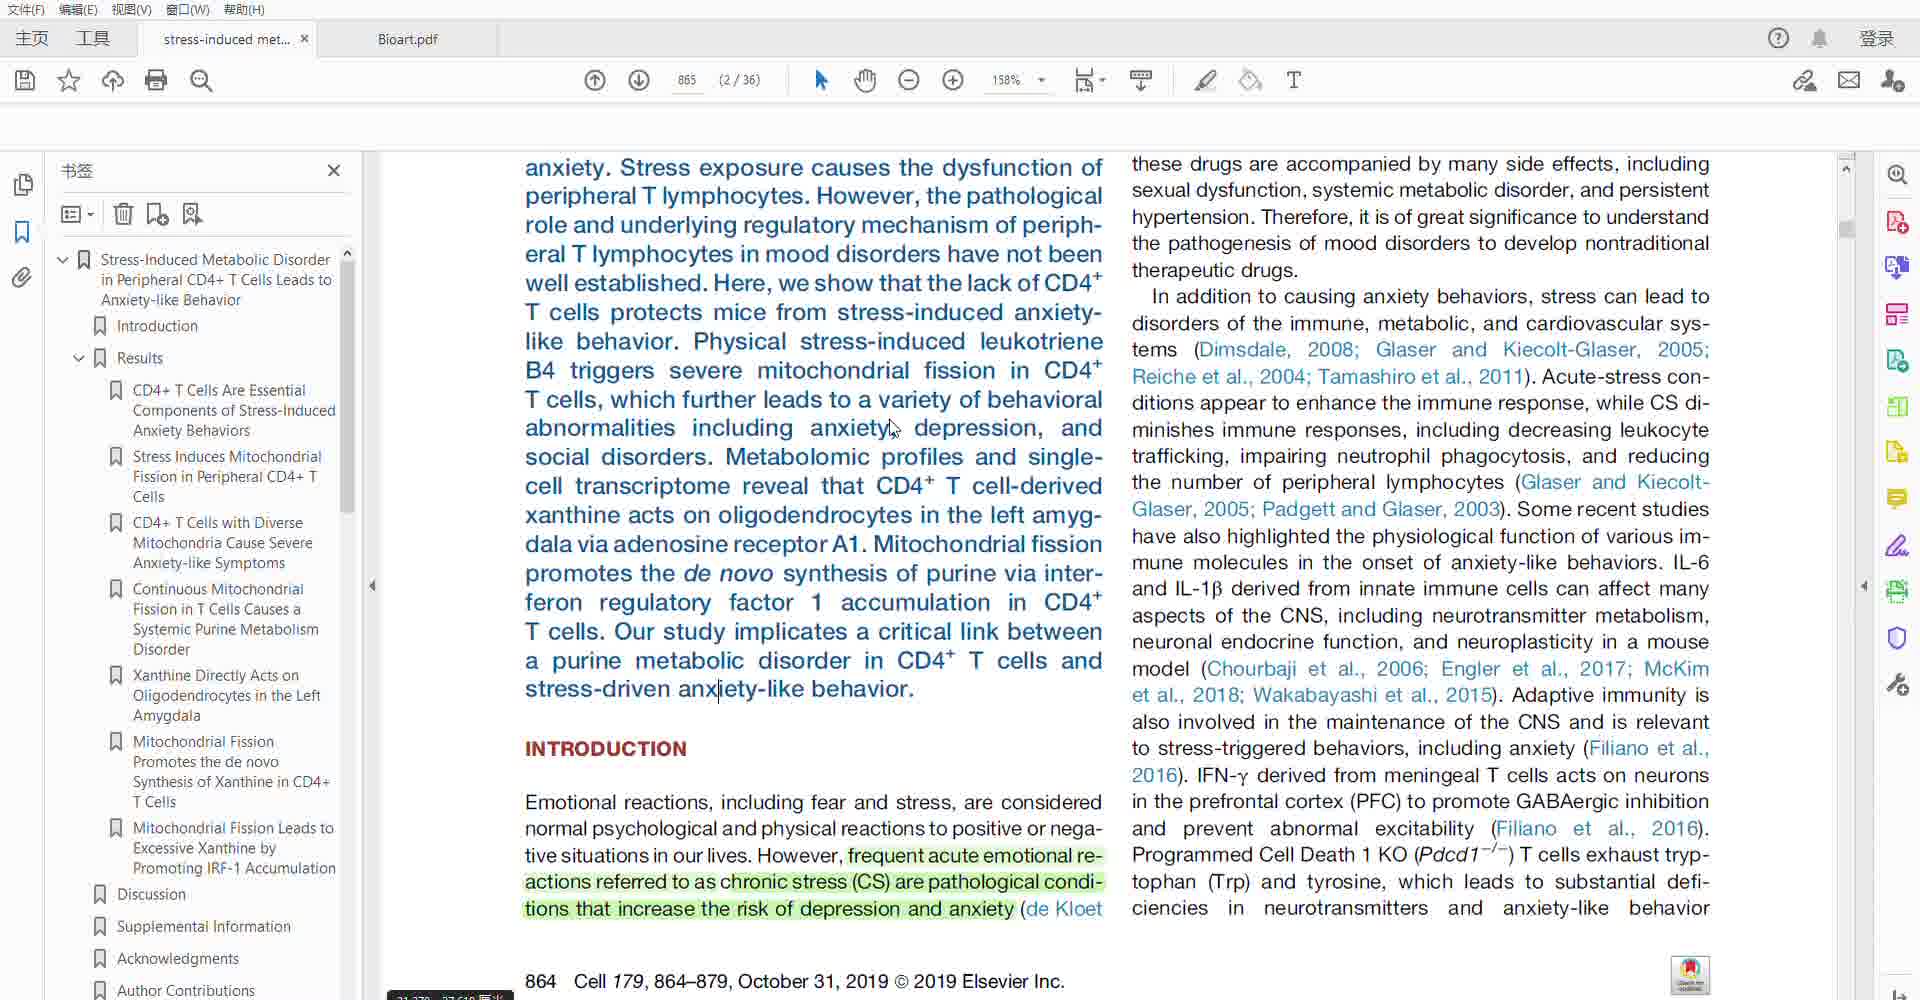Send file by email envelope icon
1920x1000 pixels.
click(x=1849, y=80)
